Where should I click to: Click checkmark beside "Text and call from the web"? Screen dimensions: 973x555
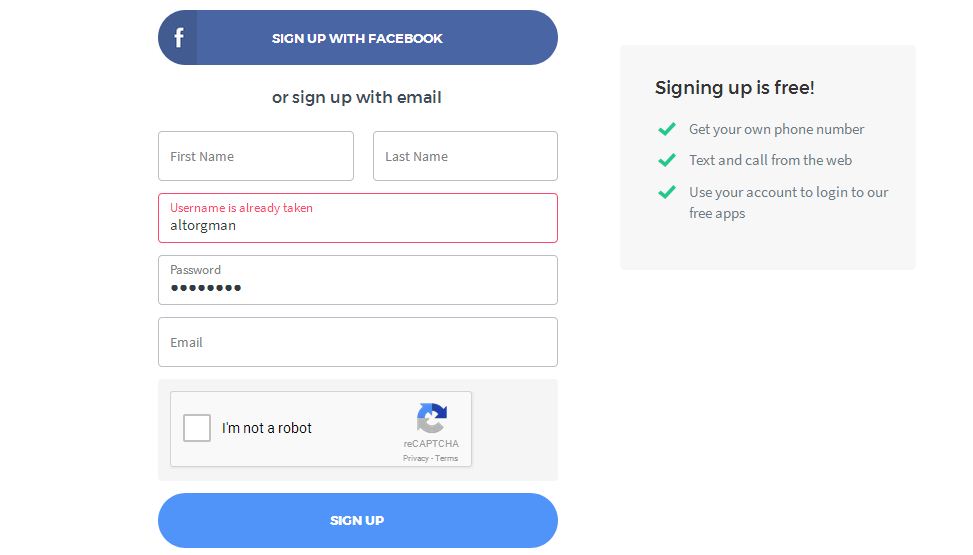pos(667,160)
